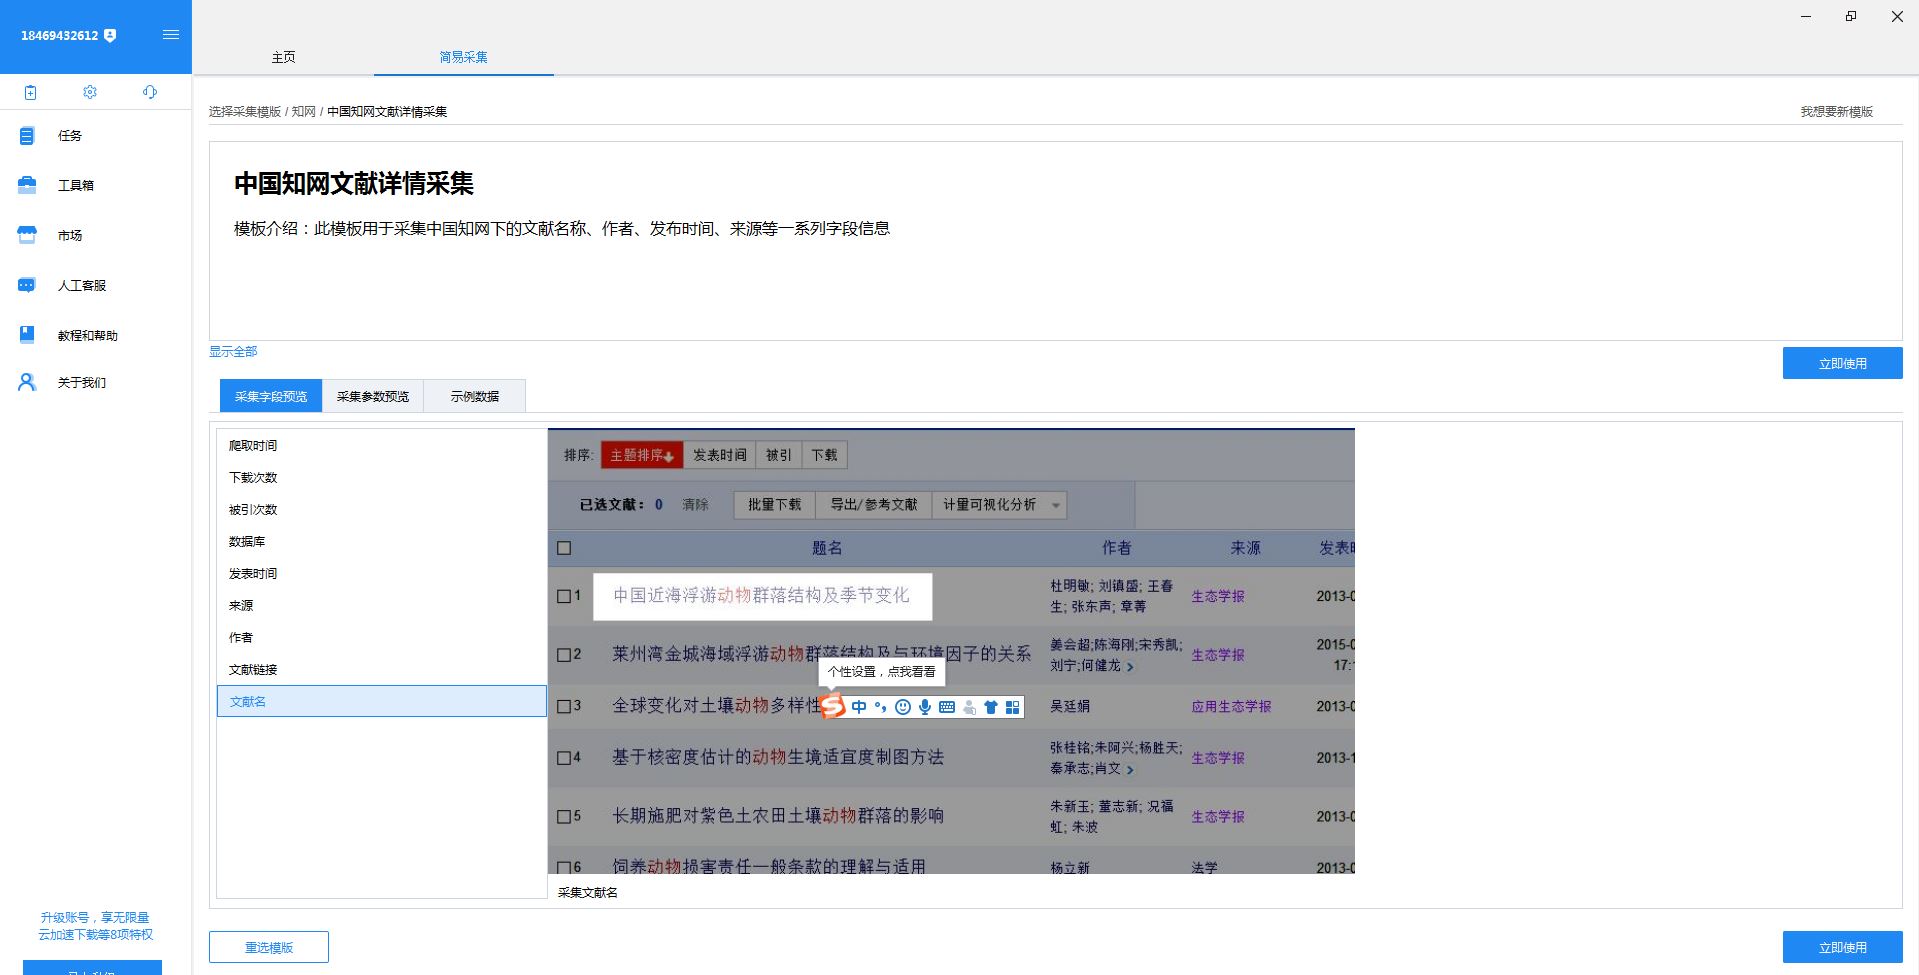Screen dimensions: 1919x975
Task: Click account number 18469432612
Action: [x=60, y=36]
